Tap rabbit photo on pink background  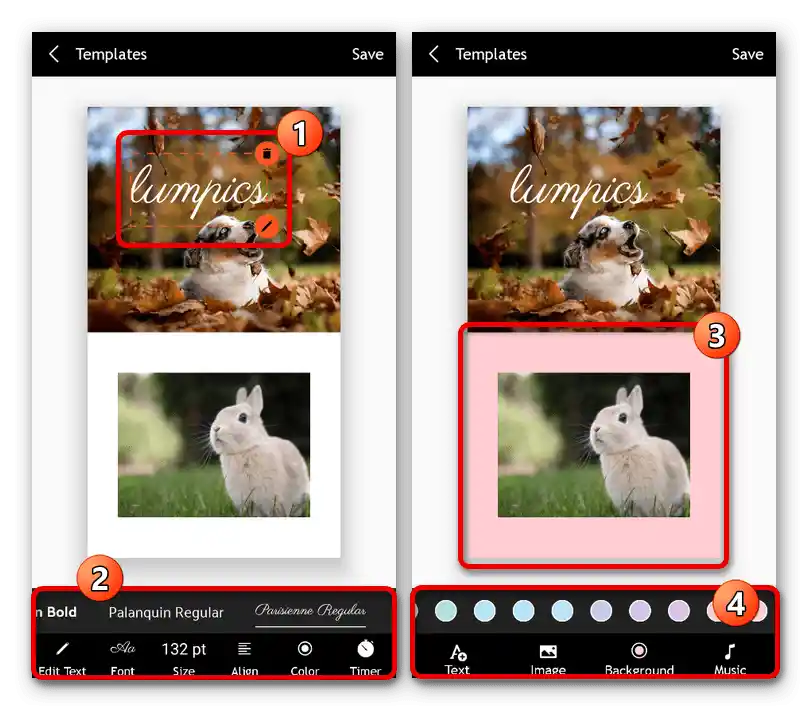pyautogui.click(x=594, y=445)
